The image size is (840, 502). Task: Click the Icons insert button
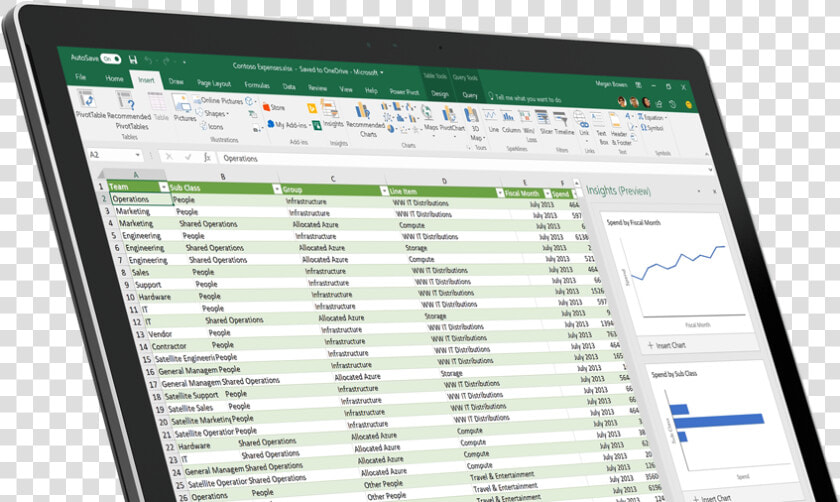tap(212, 126)
